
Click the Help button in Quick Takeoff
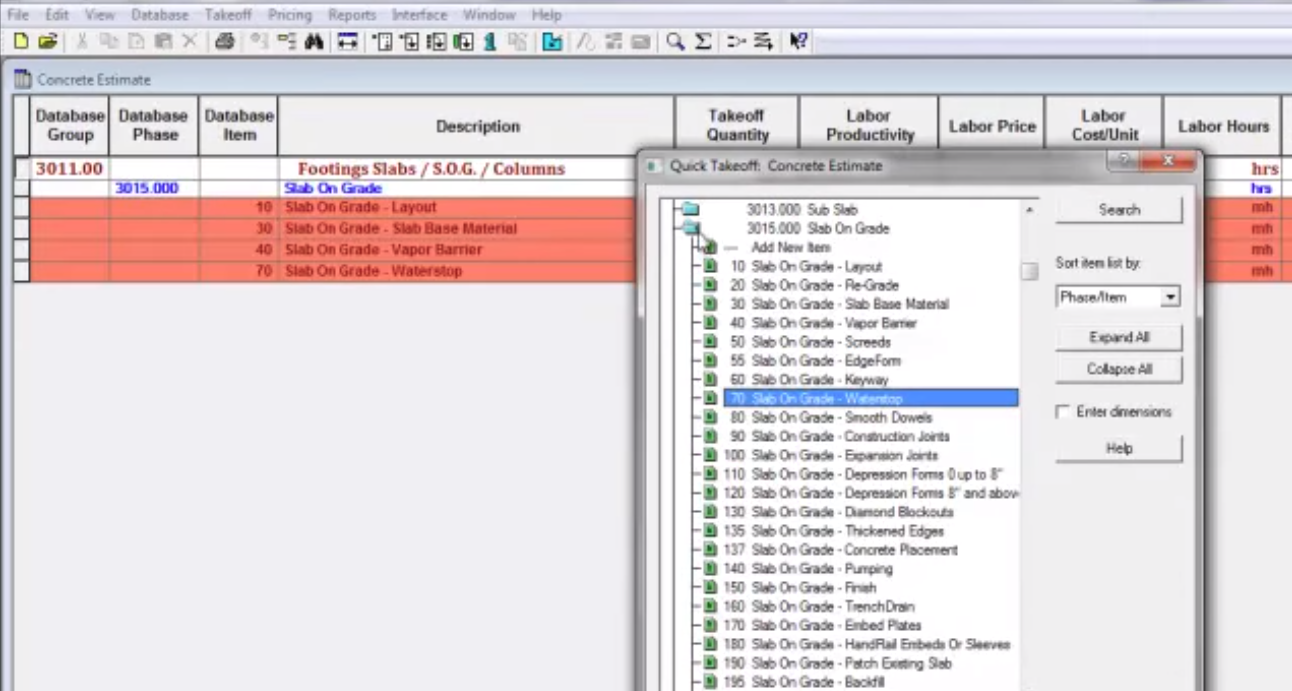click(x=1119, y=449)
